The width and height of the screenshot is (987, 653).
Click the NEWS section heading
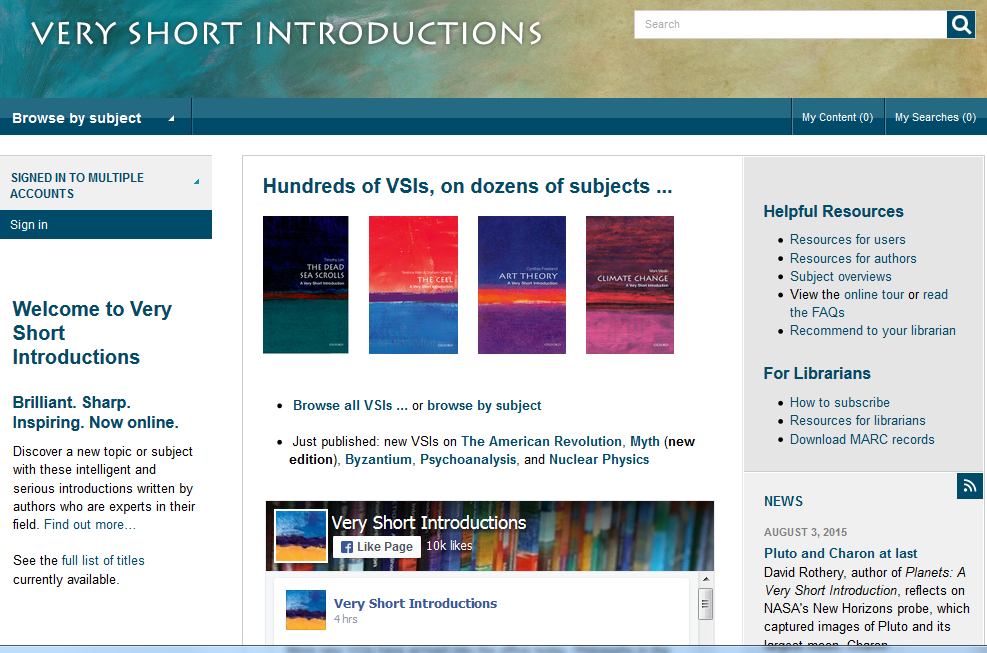(783, 501)
